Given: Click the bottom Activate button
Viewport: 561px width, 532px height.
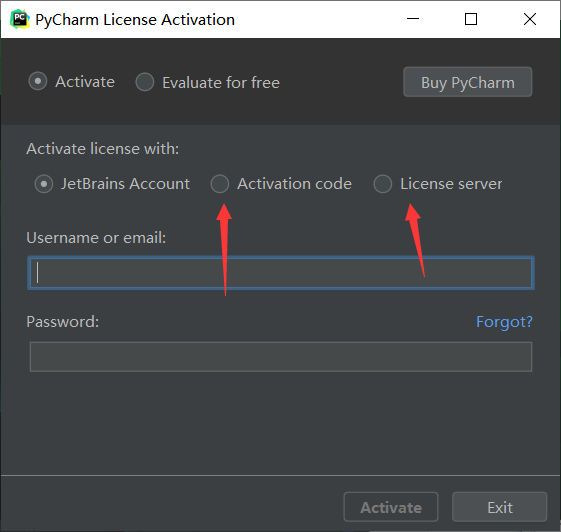Looking at the screenshot, I should (391, 507).
